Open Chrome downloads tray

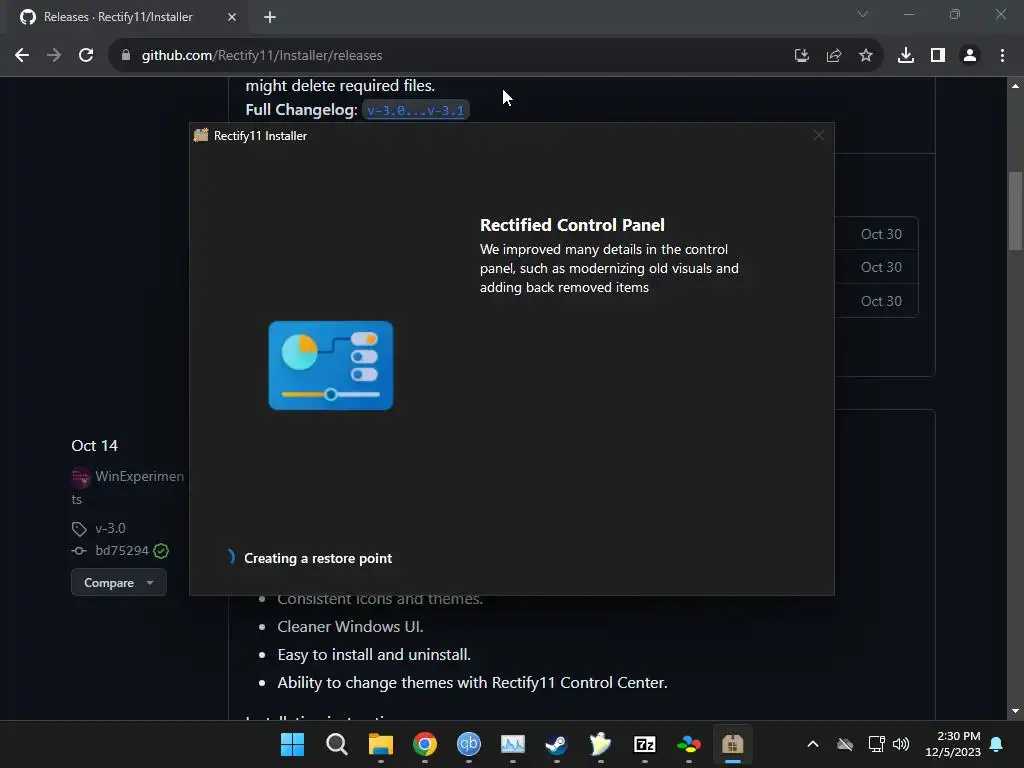(905, 56)
